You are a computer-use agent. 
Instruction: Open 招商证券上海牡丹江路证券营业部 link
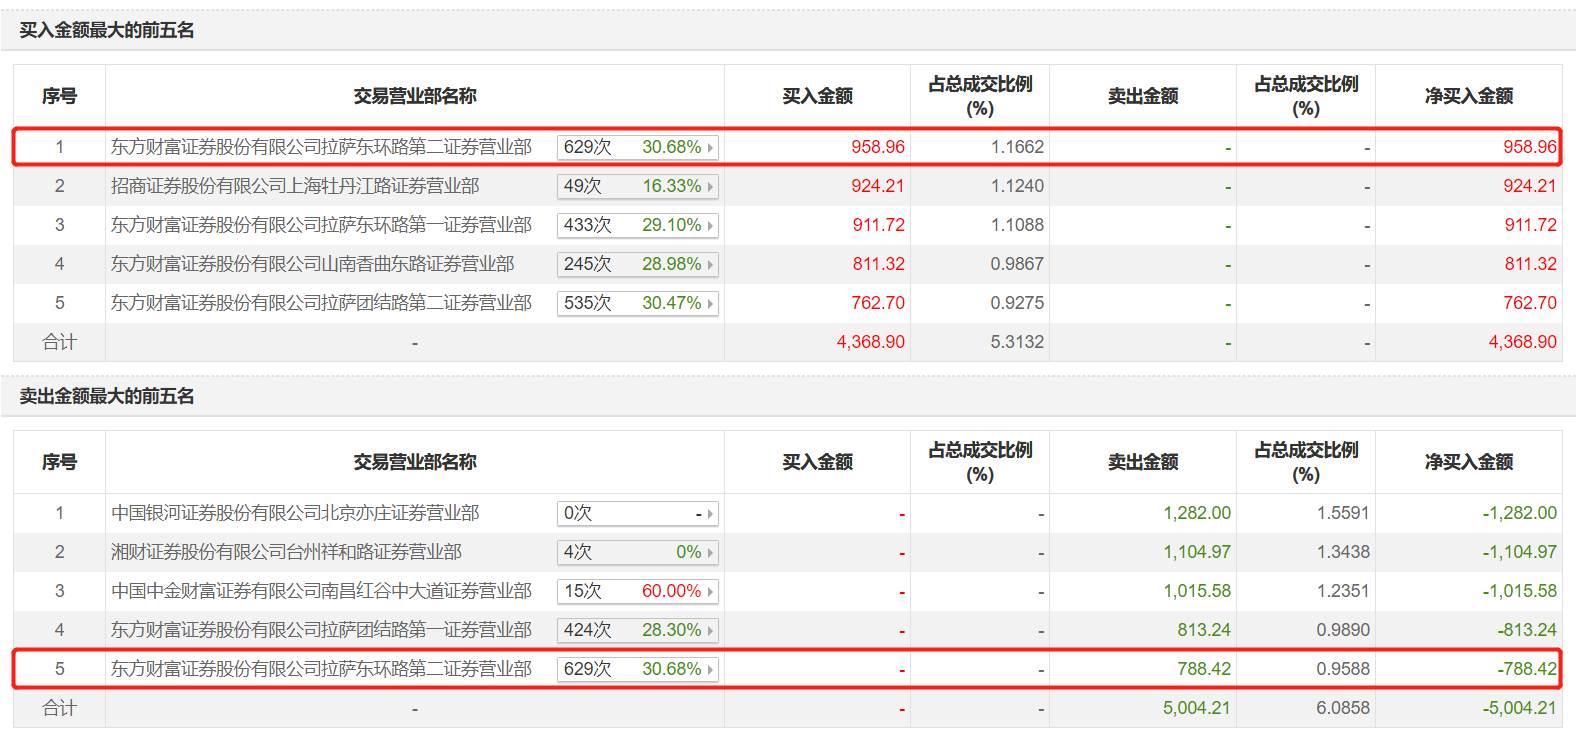pyautogui.click(x=295, y=186)
